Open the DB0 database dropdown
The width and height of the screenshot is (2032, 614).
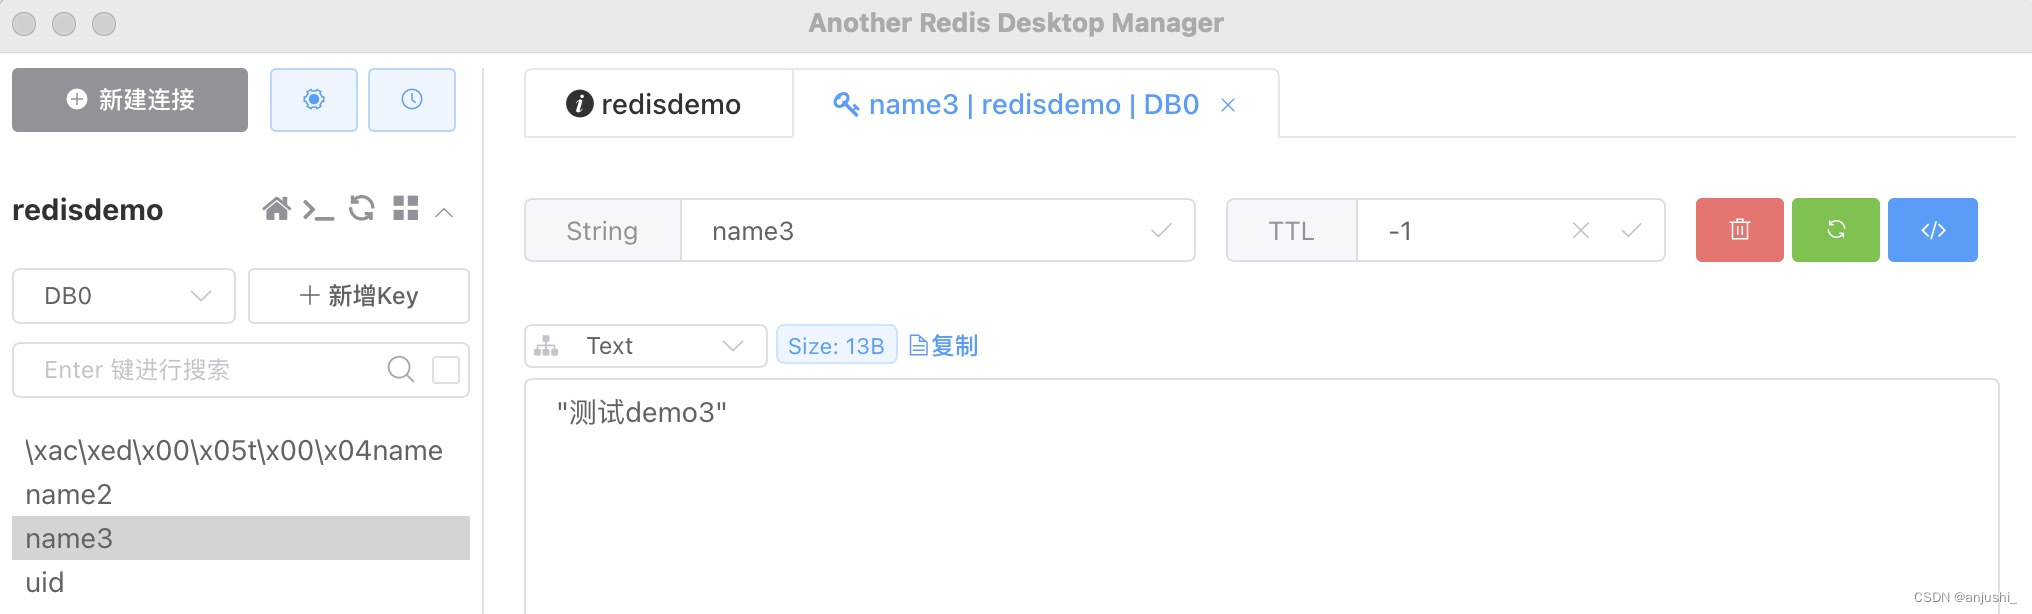point(124,296)
